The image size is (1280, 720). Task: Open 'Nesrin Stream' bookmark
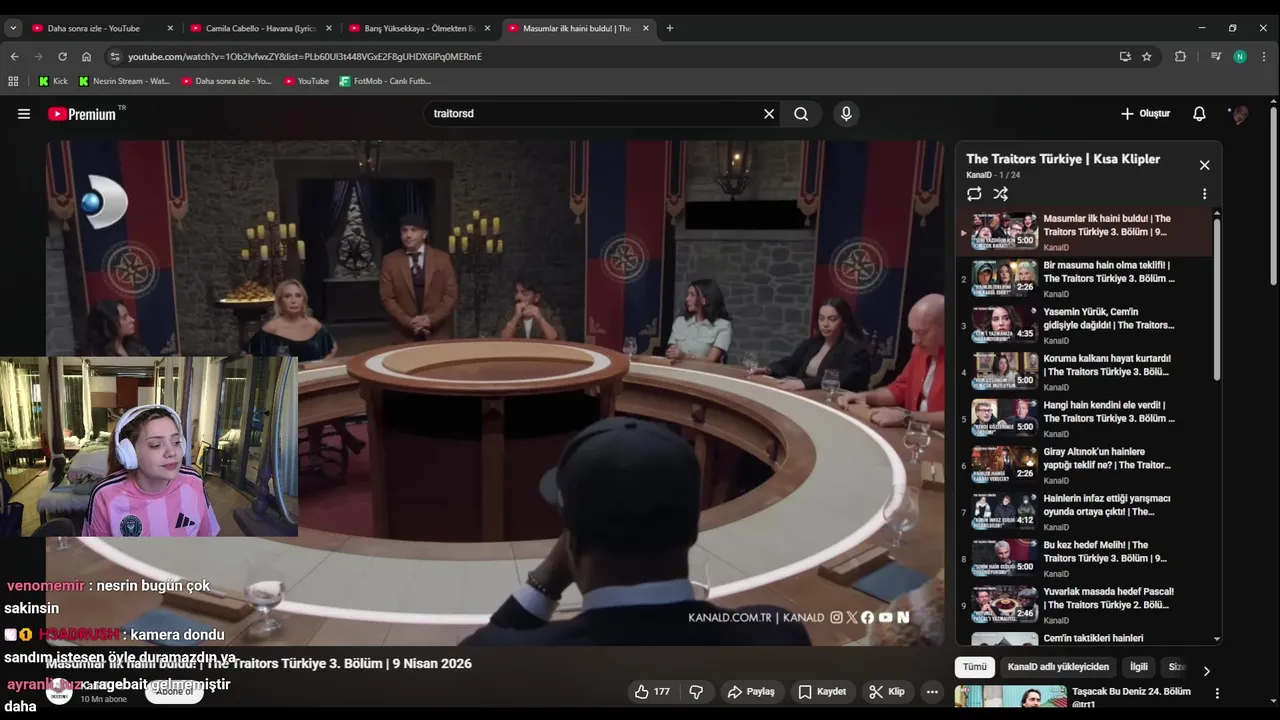pyautogui.click(x=124, y=81)
